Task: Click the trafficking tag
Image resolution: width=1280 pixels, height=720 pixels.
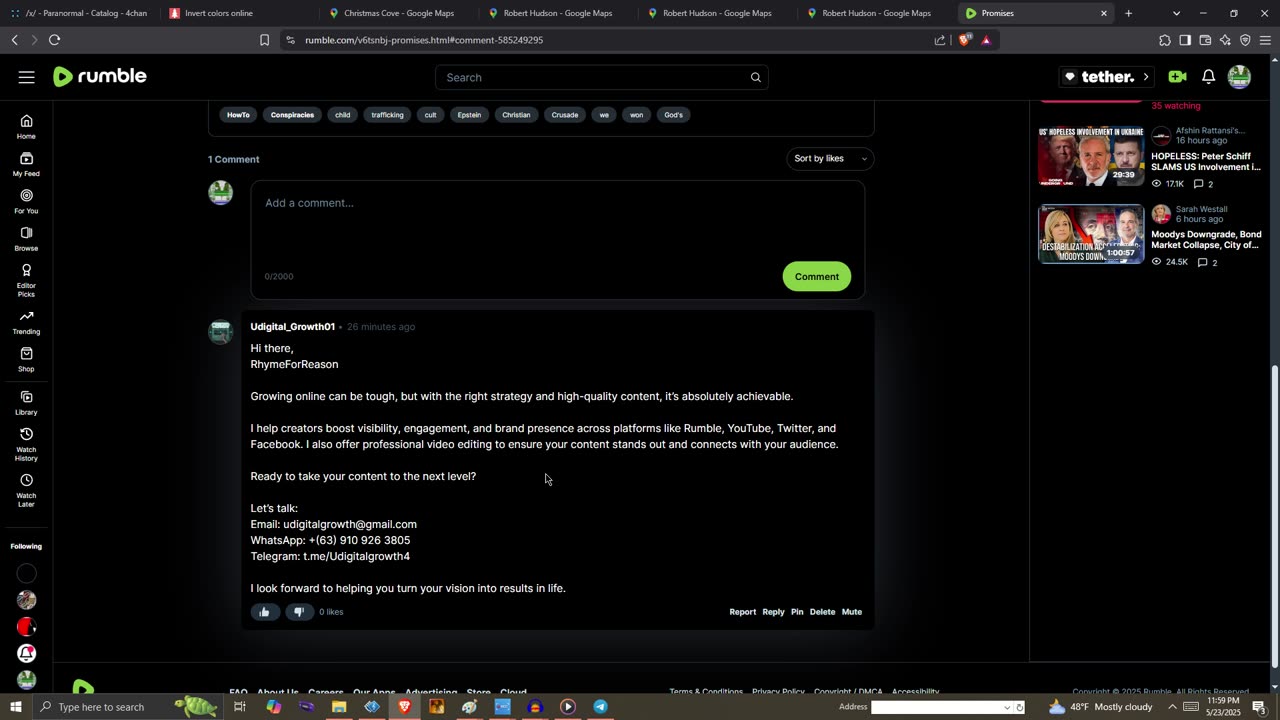Action: [387, 115]
